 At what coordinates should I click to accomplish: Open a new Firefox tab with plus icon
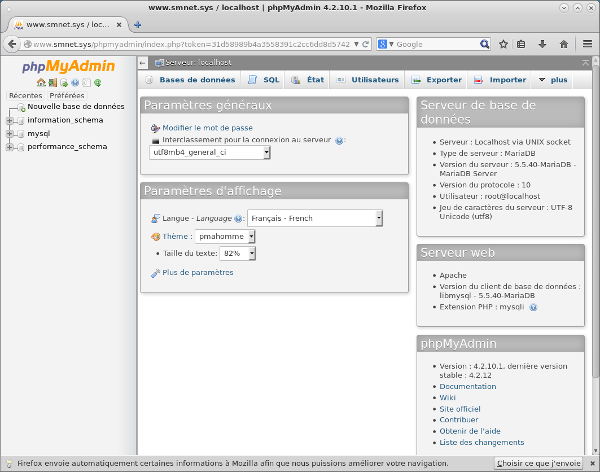pos(138,25)
